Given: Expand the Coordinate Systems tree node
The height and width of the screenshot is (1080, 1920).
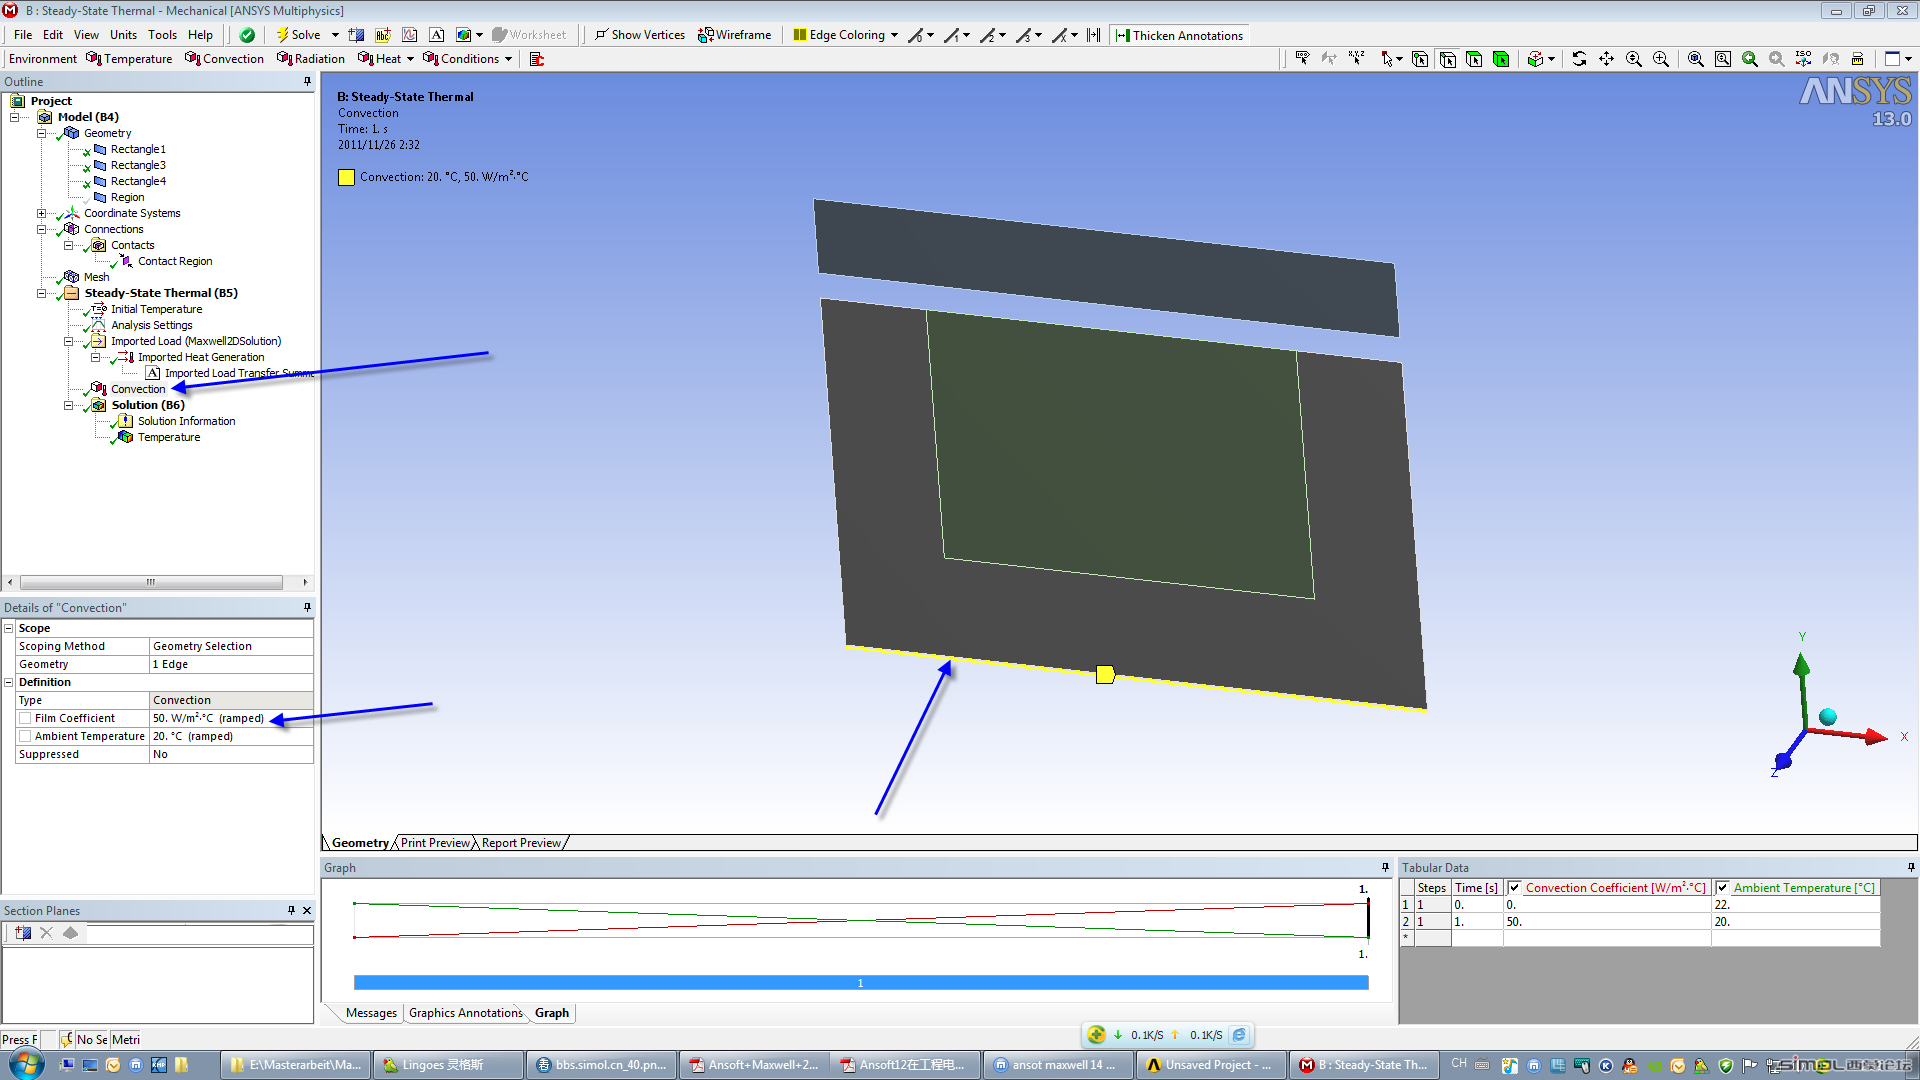Looking at the screenshot, I should [42, 213].
